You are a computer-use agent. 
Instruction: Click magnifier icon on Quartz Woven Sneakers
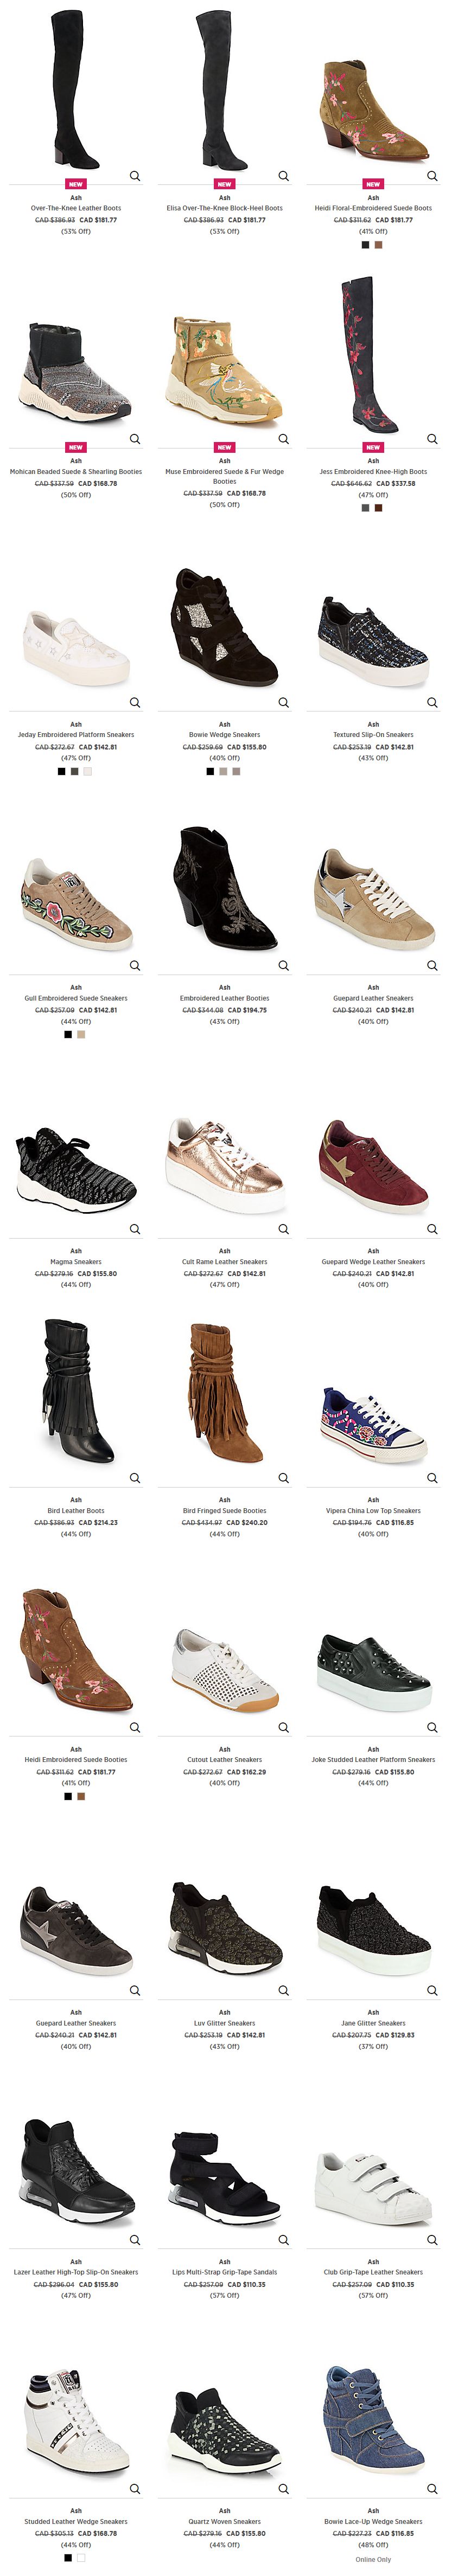(x=283, y=2489)
